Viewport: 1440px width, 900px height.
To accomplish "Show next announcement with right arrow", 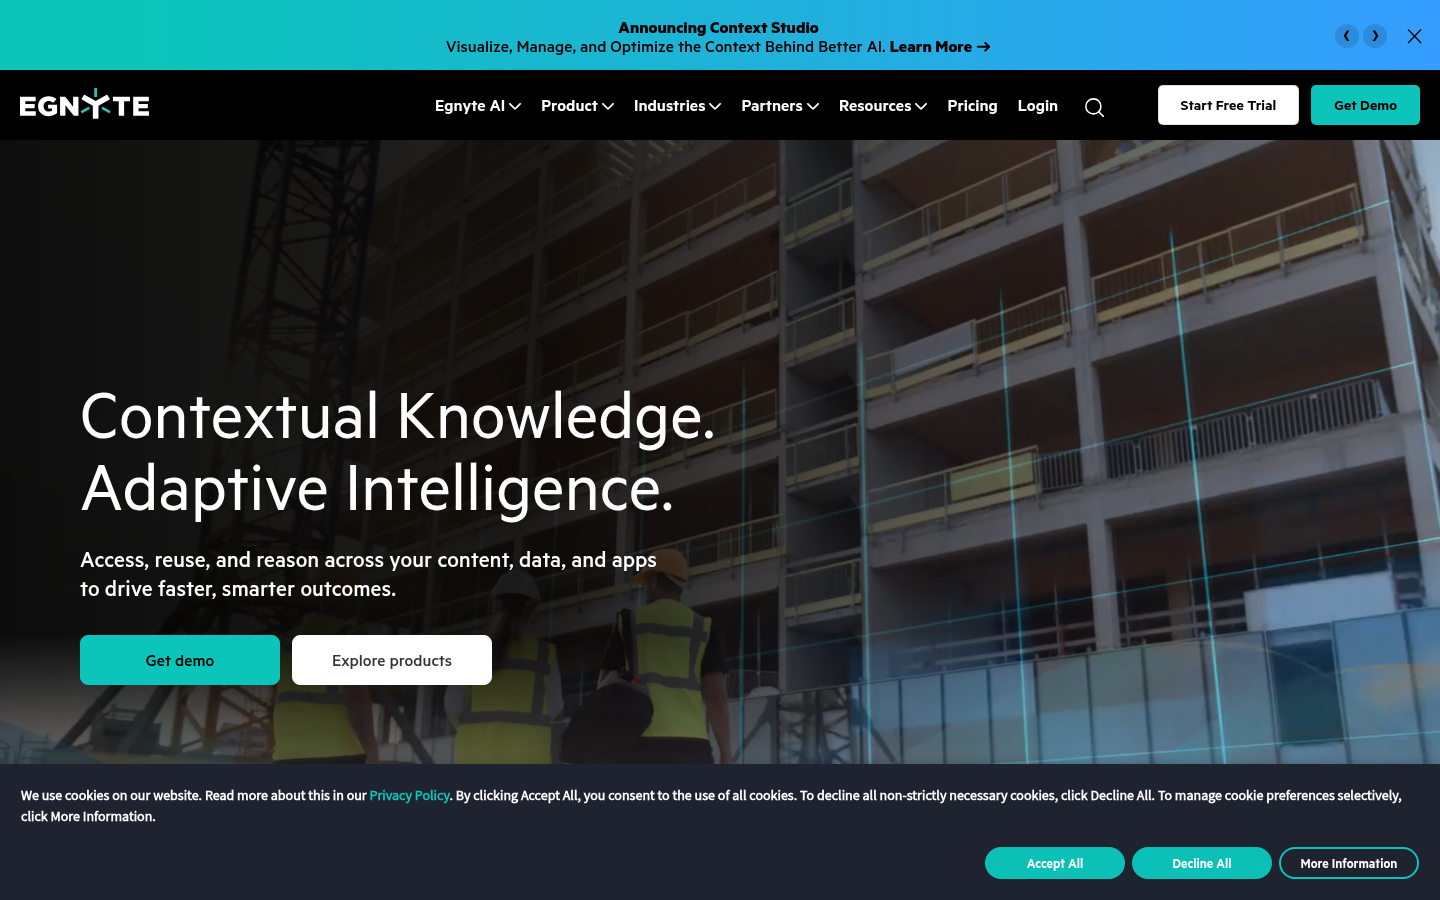I will coord(1375,36).
